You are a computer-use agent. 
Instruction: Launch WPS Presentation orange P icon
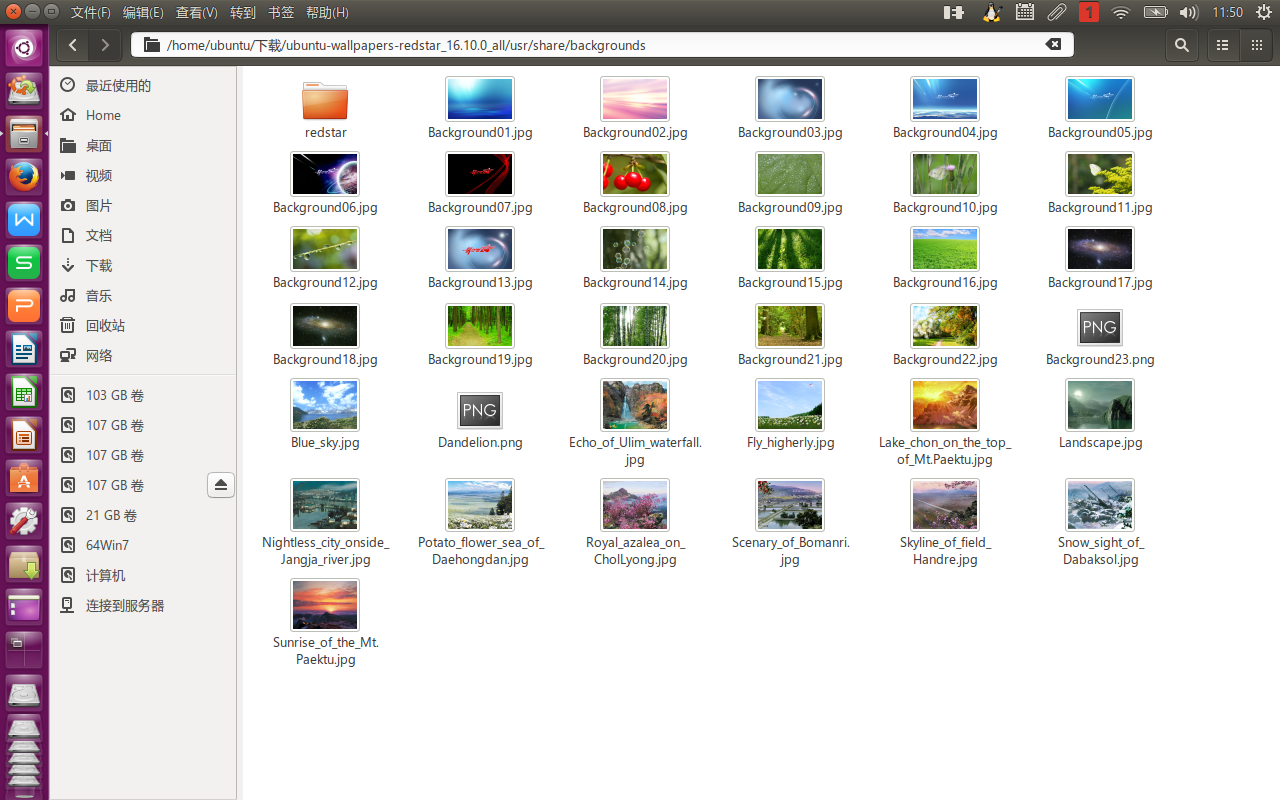24,306
